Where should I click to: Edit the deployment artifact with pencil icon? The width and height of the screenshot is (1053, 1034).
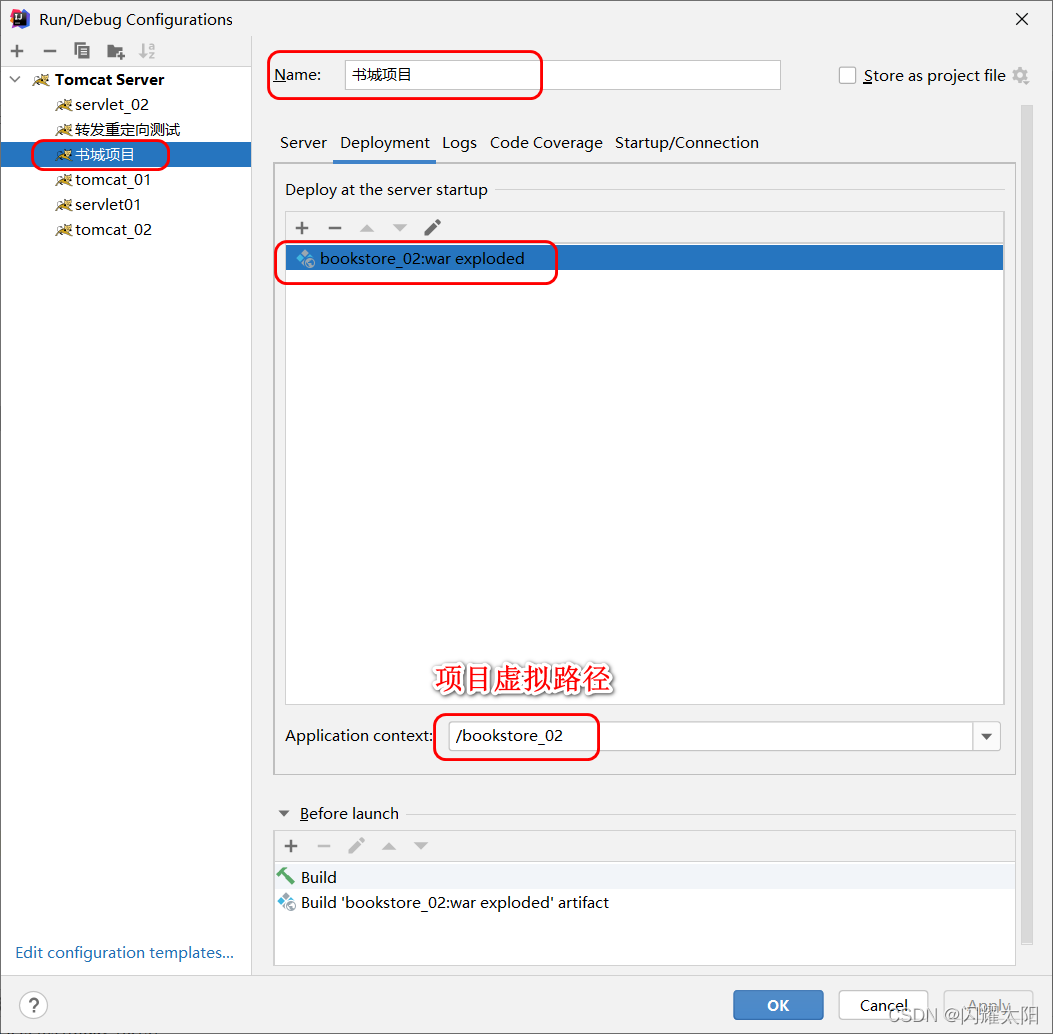click(432, 228)
